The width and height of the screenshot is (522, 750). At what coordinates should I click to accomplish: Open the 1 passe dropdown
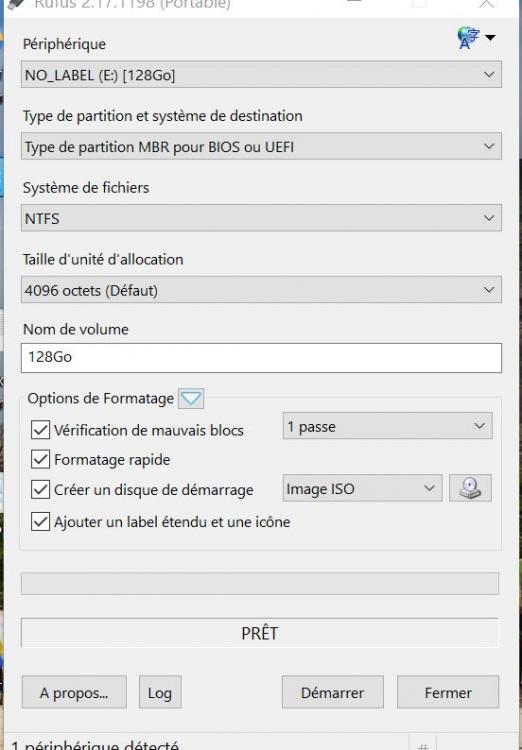click(x=388, y=426)
